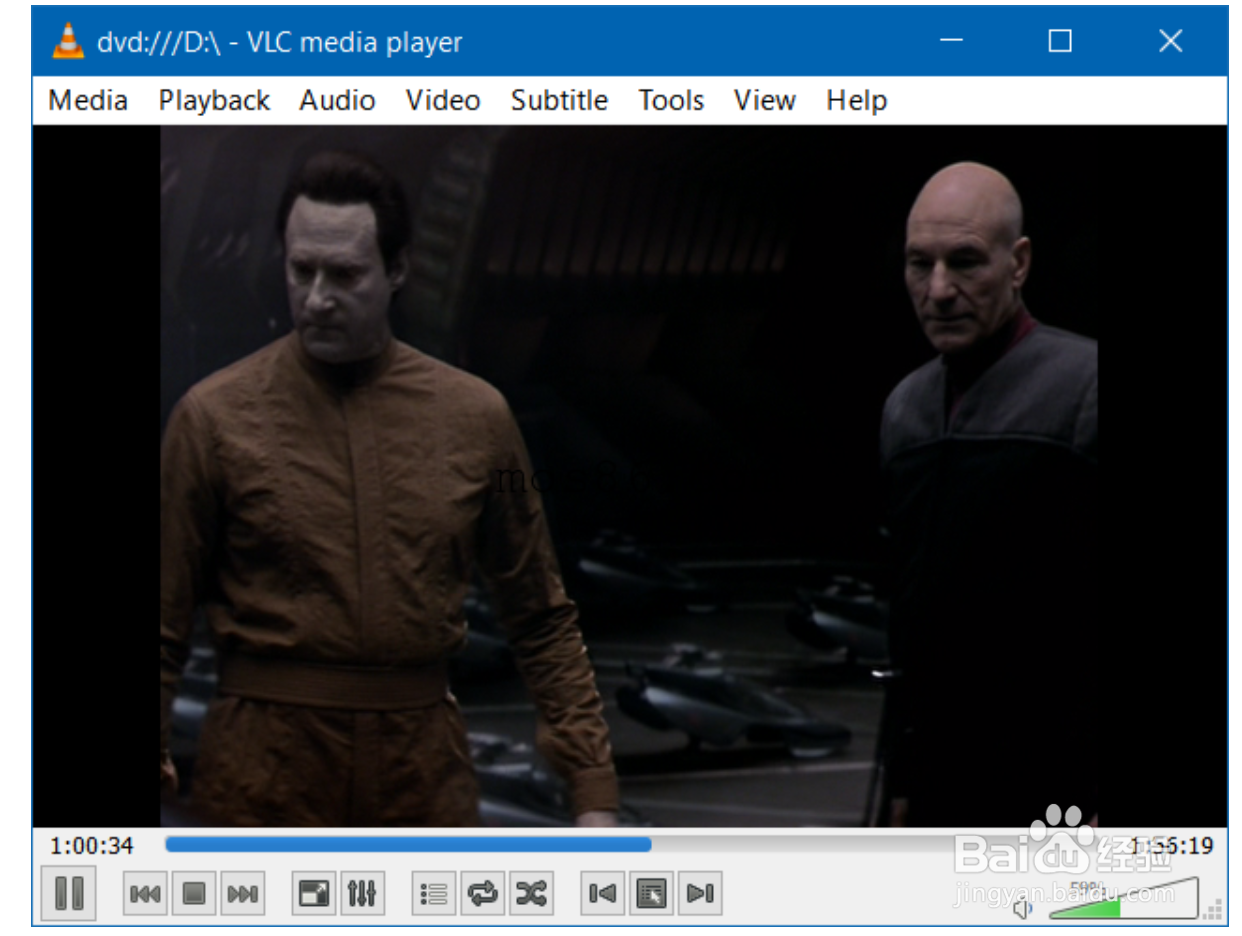Open the Video menu
The height and width of the screenshot is (936, 1242).
[443, 101]
